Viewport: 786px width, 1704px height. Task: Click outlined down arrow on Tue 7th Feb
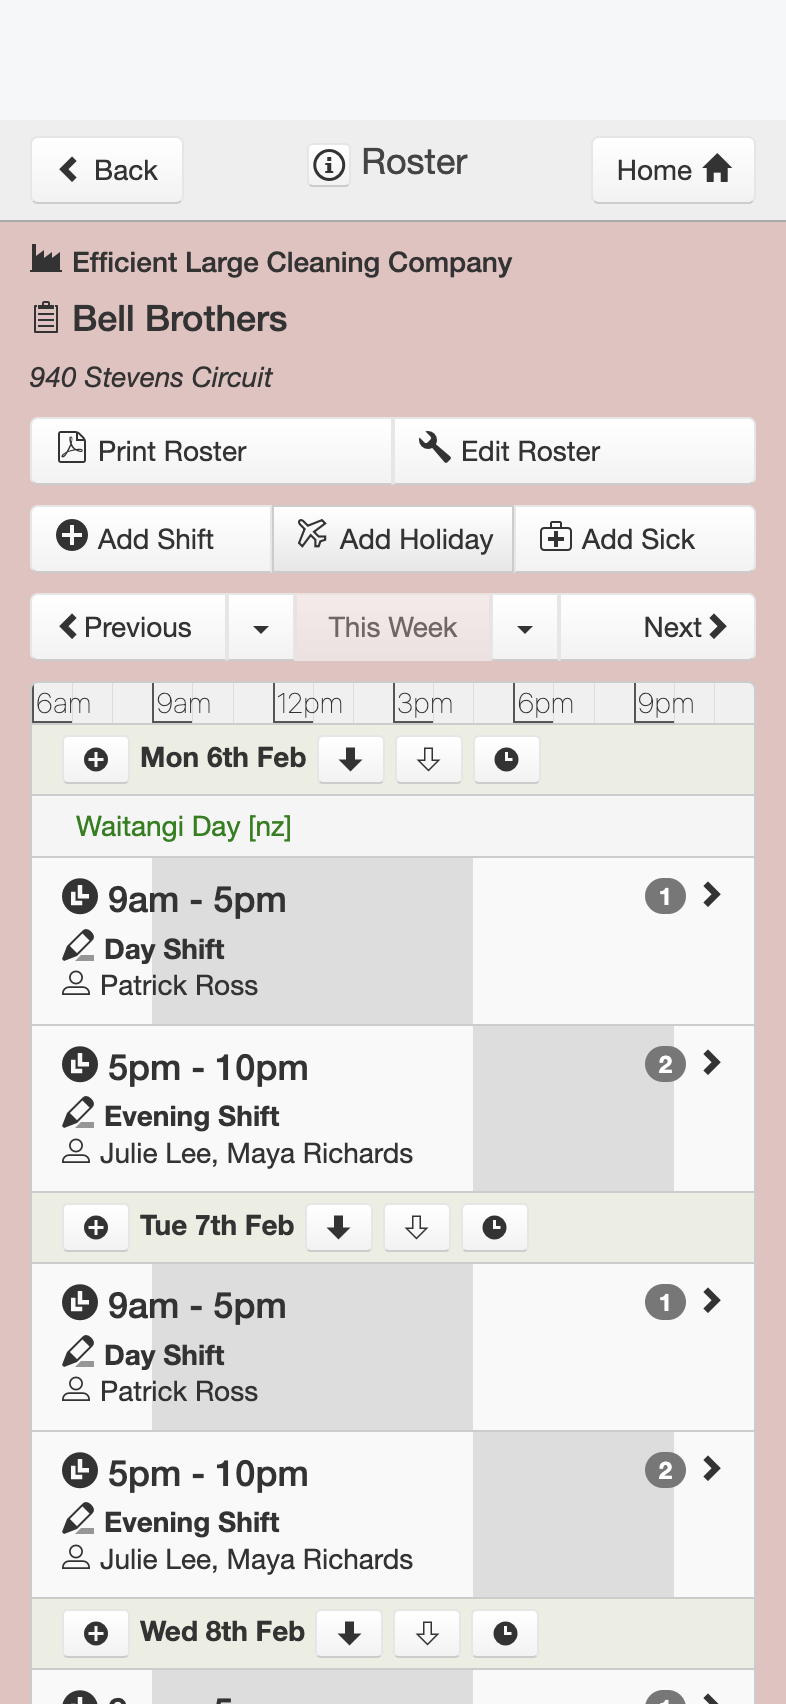417,1227
